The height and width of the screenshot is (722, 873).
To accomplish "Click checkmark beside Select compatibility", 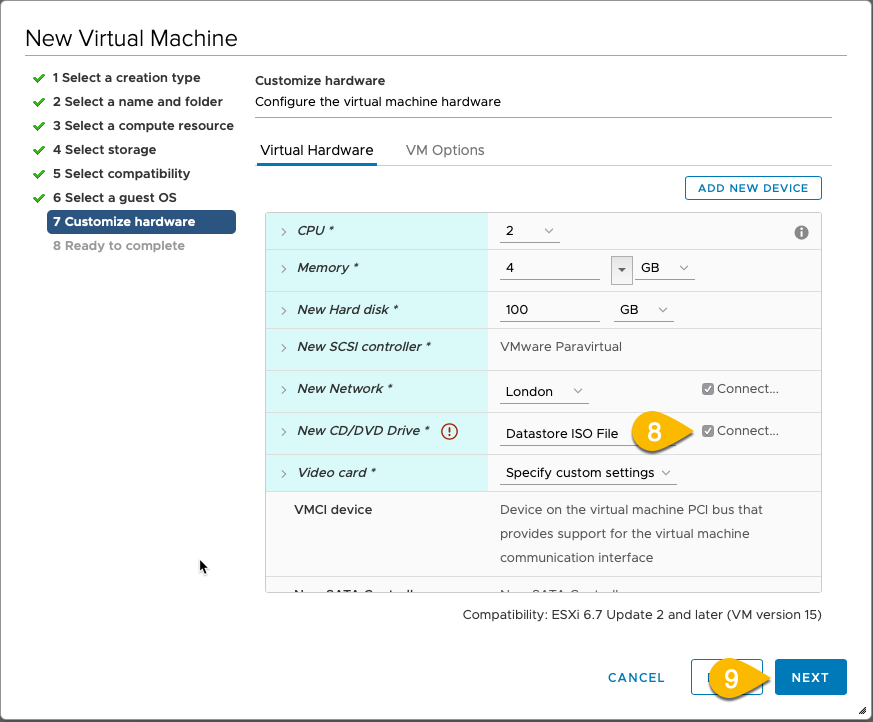I will tap(39, 174).
